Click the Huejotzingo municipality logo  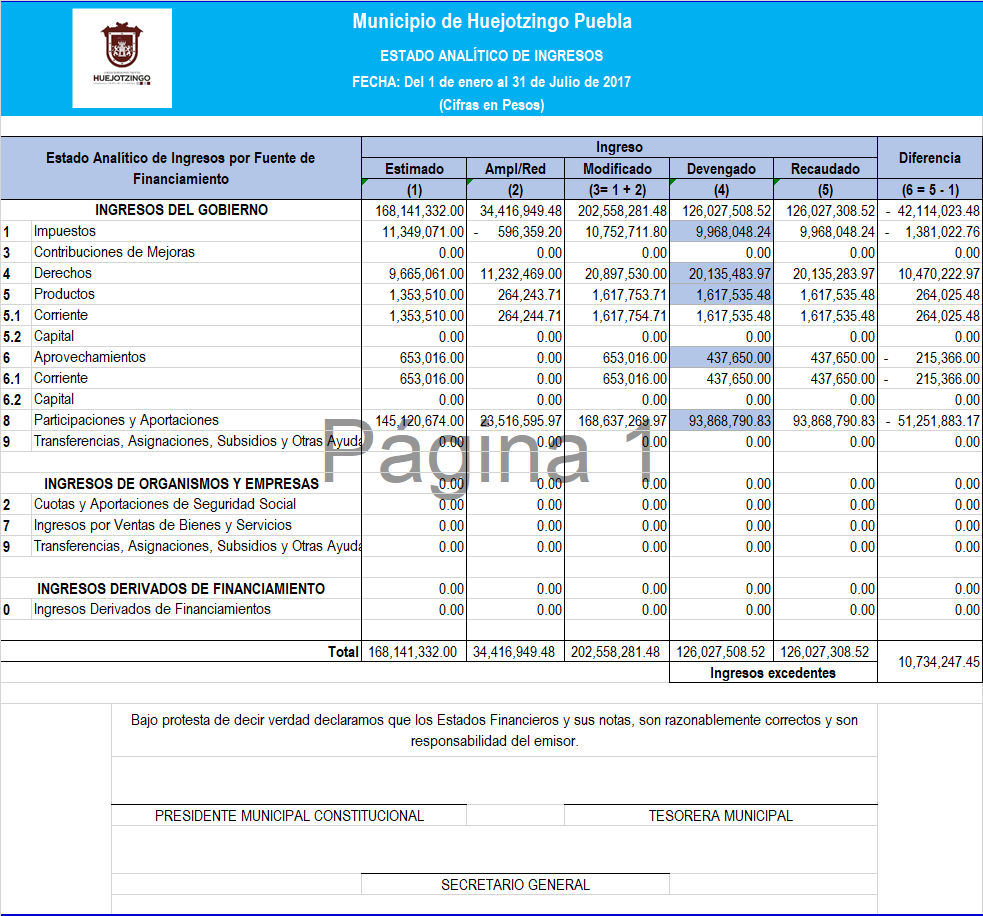click(122, 58)
